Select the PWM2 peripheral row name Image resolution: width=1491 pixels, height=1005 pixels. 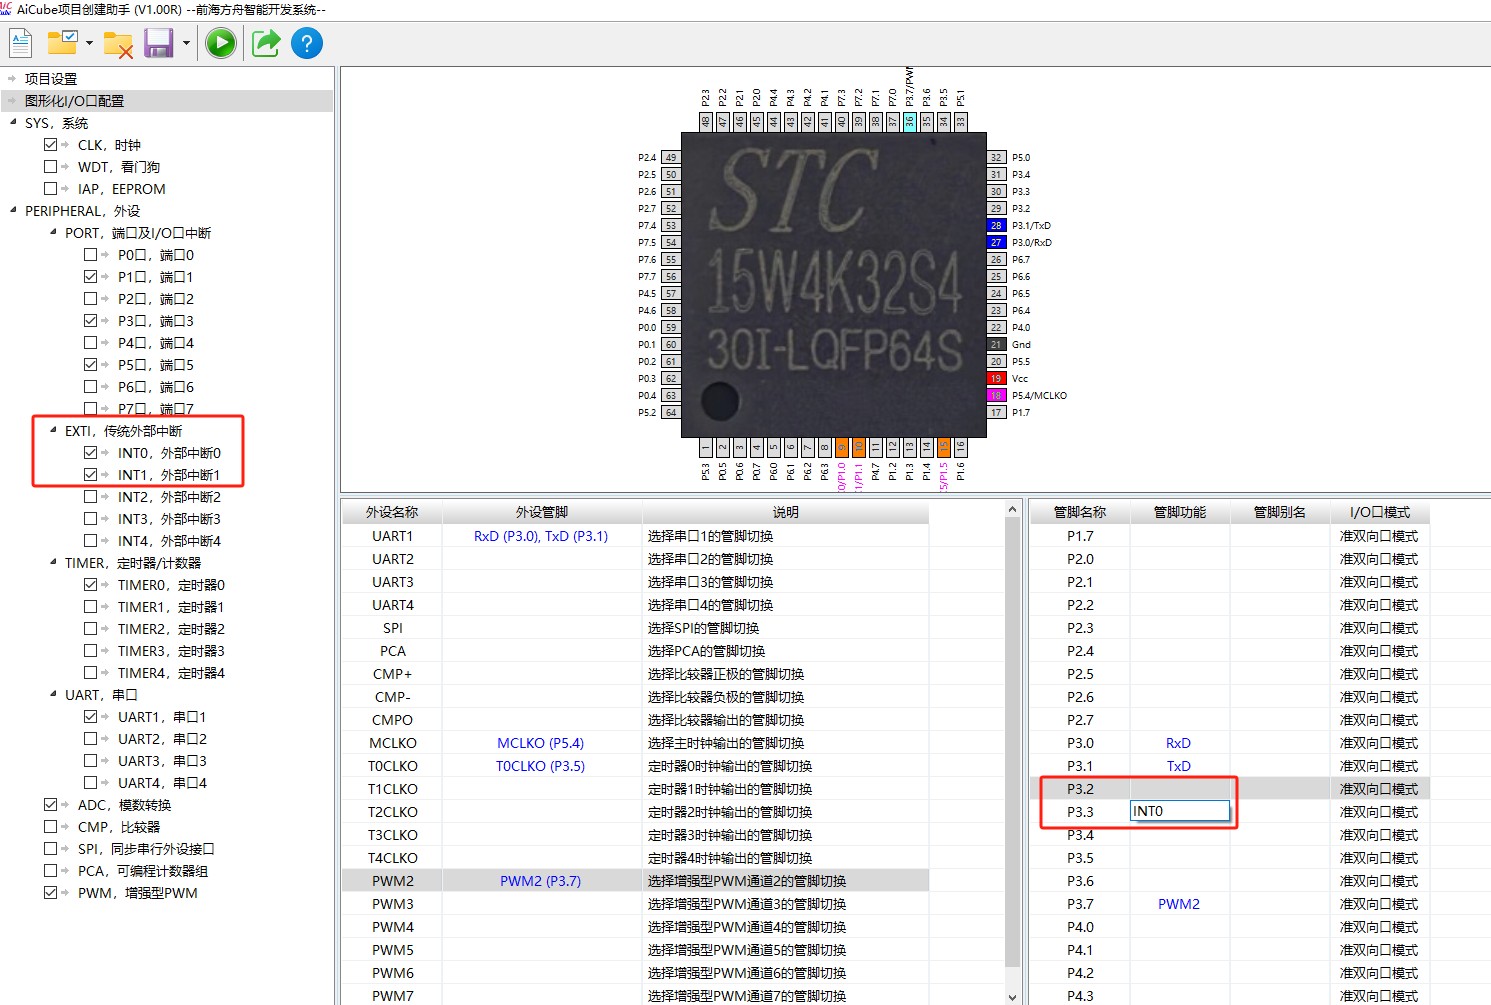pos(393,881)
